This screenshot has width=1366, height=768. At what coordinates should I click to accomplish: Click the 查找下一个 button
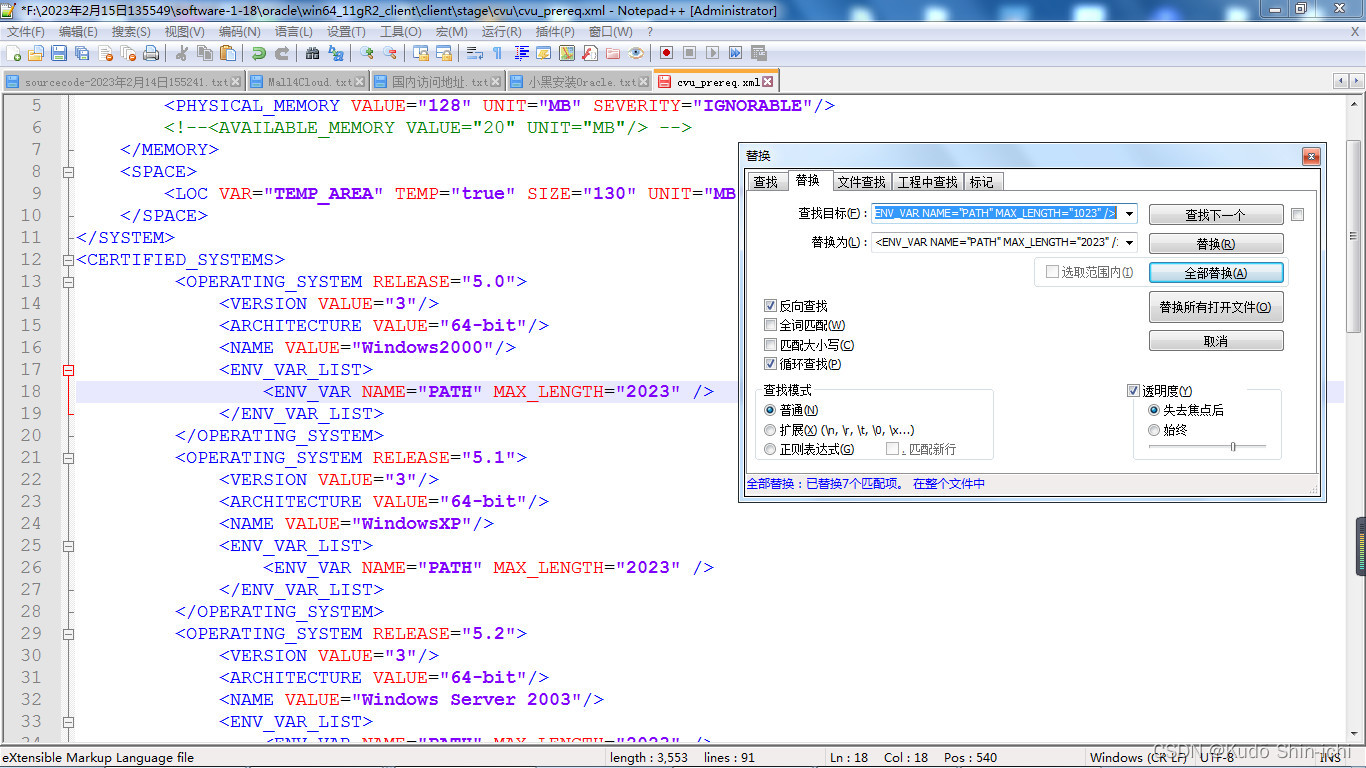click(x=1216, y=215)
